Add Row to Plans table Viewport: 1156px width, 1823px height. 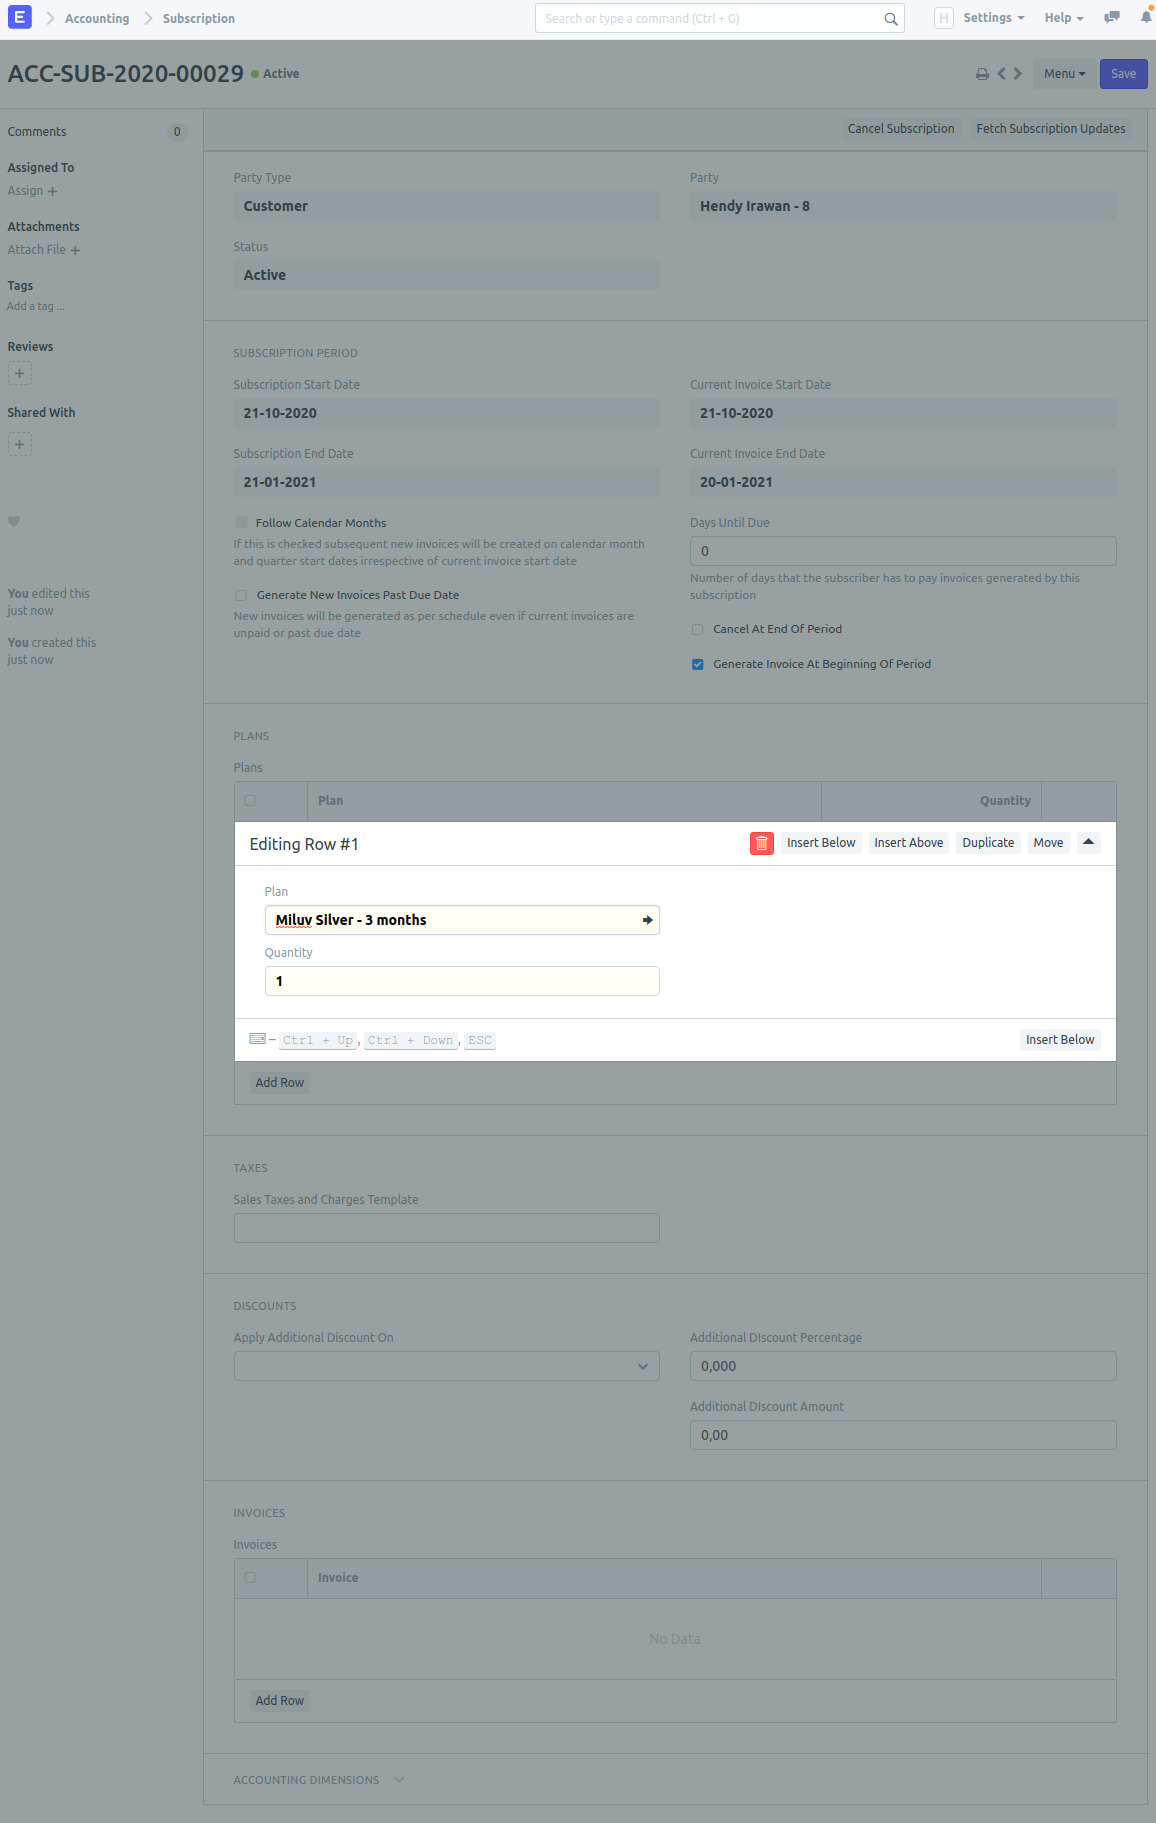pyautogui.click(x=279, y=1083)
